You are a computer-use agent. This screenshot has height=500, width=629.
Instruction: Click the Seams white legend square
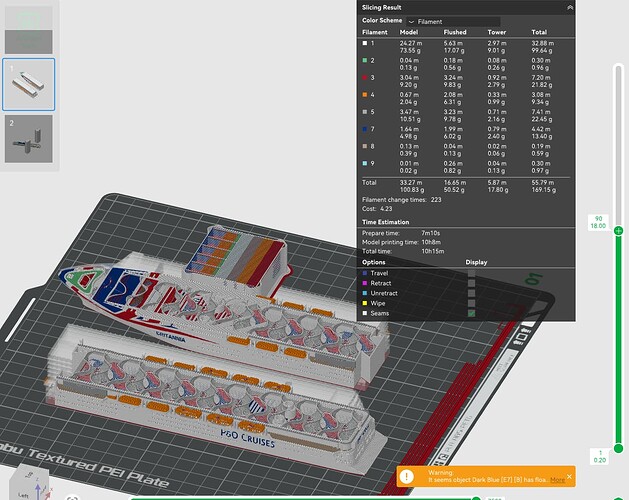click(x=365, y=313)
